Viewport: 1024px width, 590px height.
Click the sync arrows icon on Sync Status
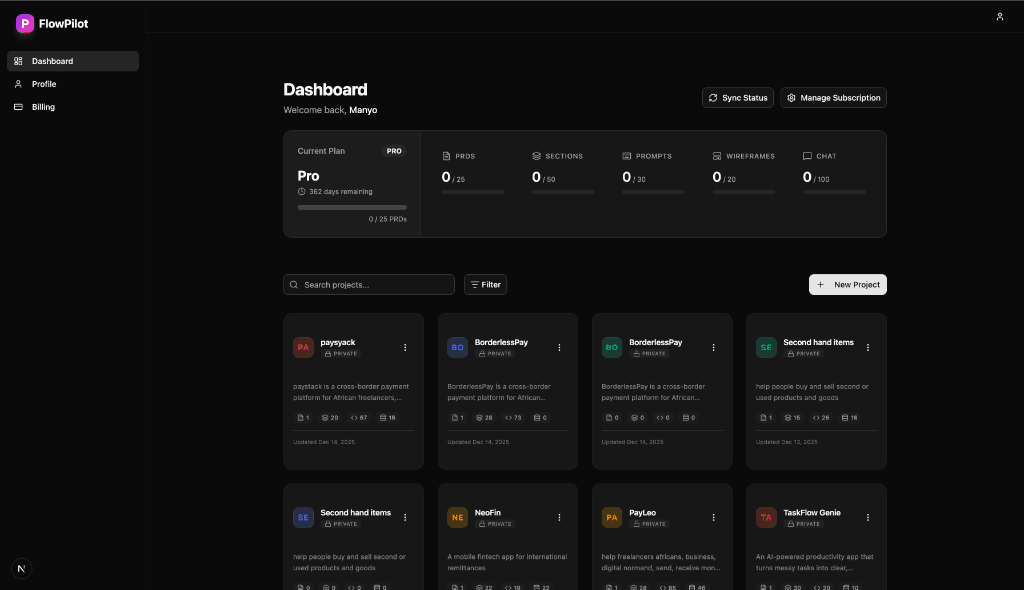tap(714, 97)
